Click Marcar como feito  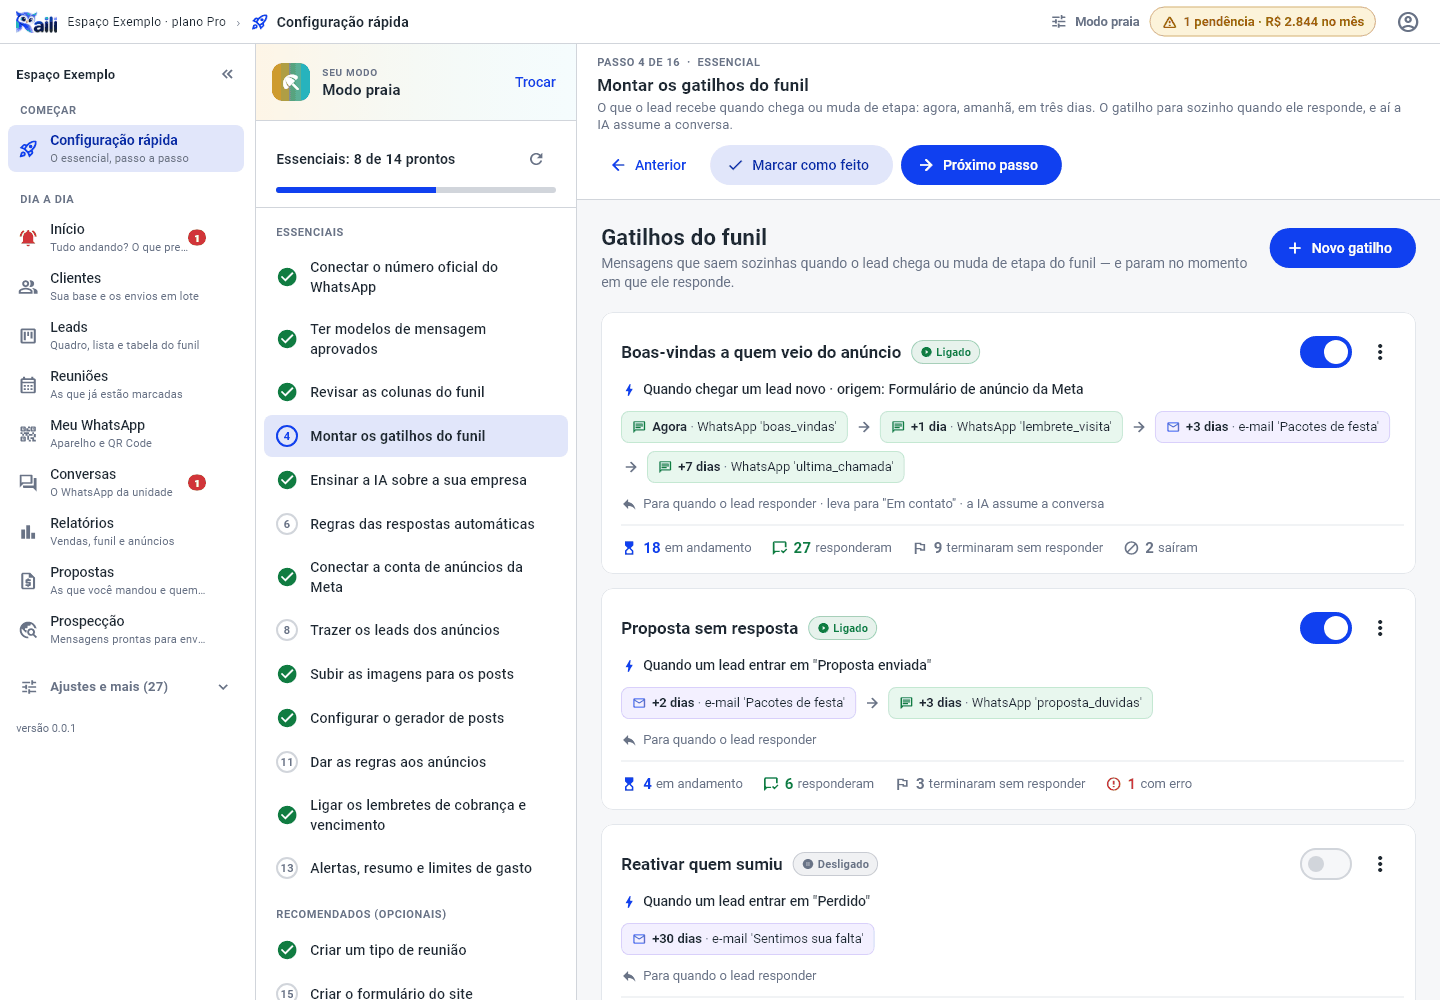pos(801,165)
